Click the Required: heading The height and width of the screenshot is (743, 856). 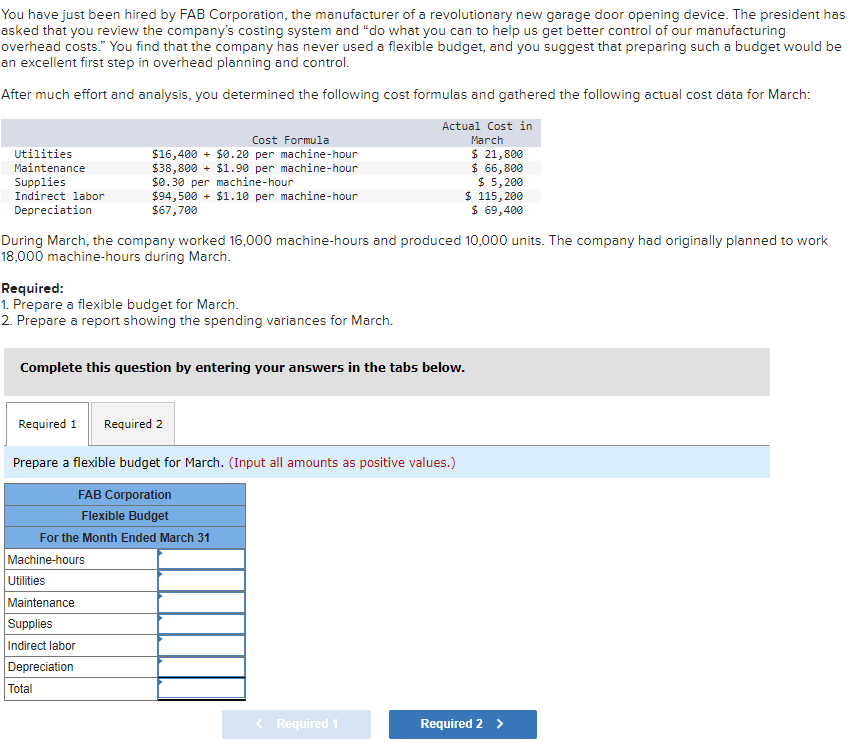click(32, 288)
